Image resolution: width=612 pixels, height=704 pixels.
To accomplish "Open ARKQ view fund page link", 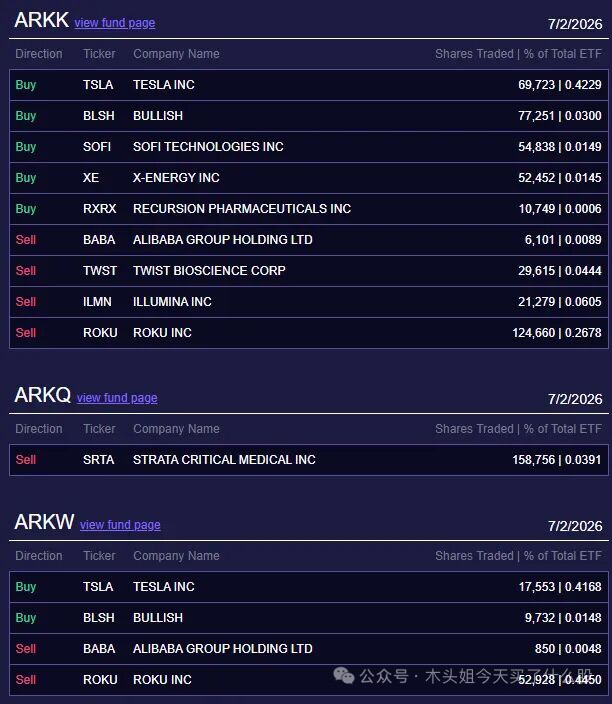I will click(117, 398).
